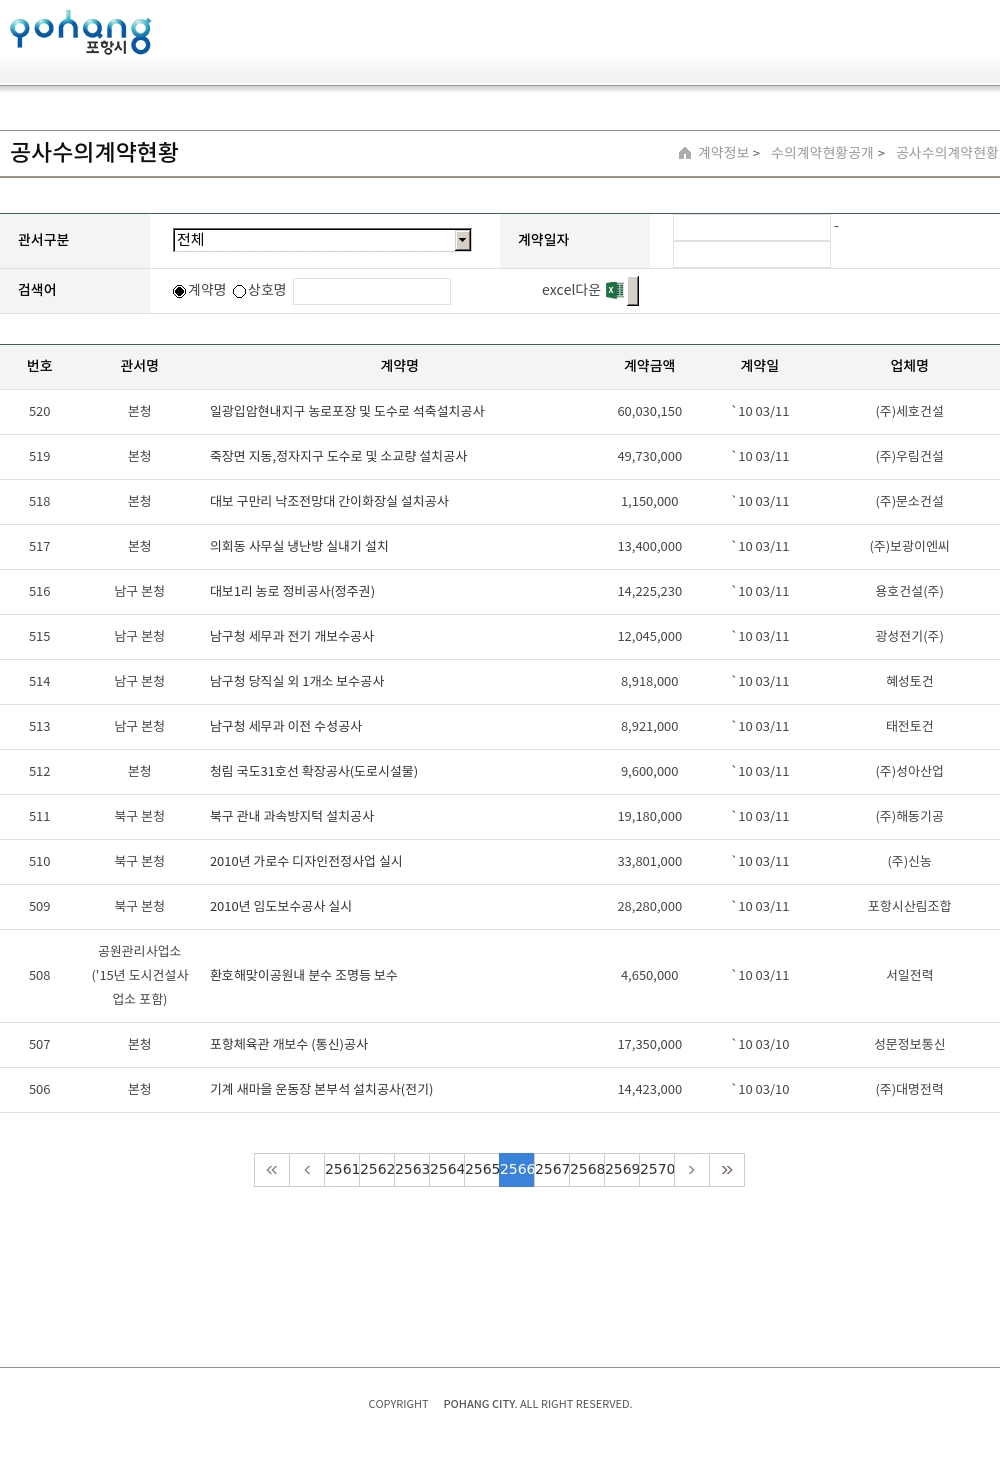Select the 상호명 radio button
Image resolution: width=1000 pixels, height=1468 pixels.
(x=240, y=291)
